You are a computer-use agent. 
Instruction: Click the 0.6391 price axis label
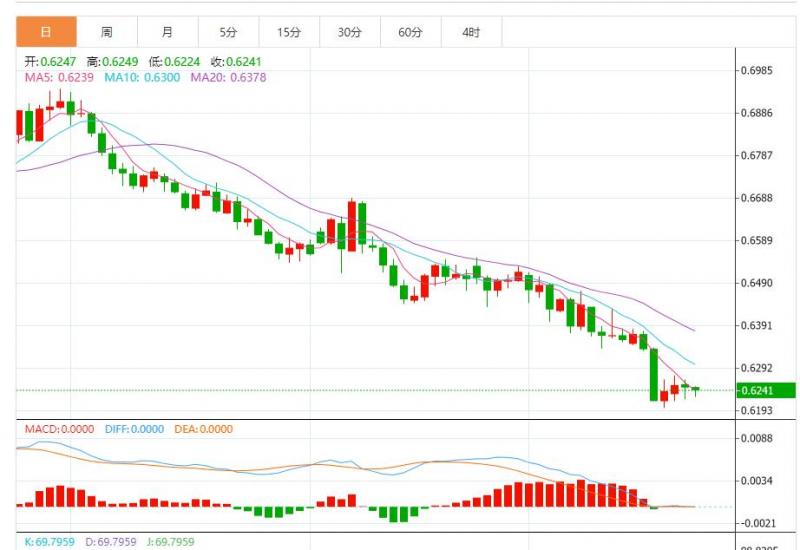point(757,325)
